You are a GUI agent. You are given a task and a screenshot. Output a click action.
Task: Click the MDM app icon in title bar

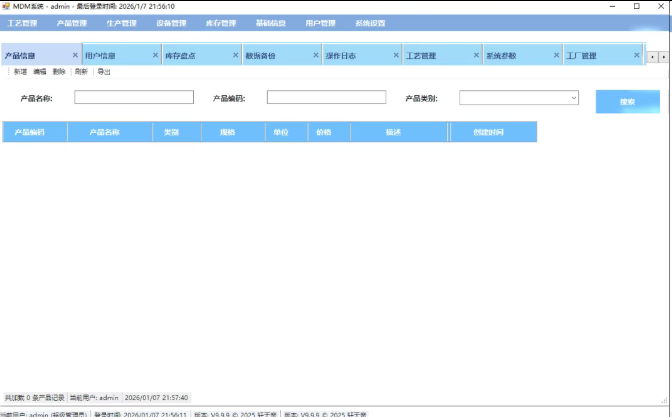[x=6, y=6]
